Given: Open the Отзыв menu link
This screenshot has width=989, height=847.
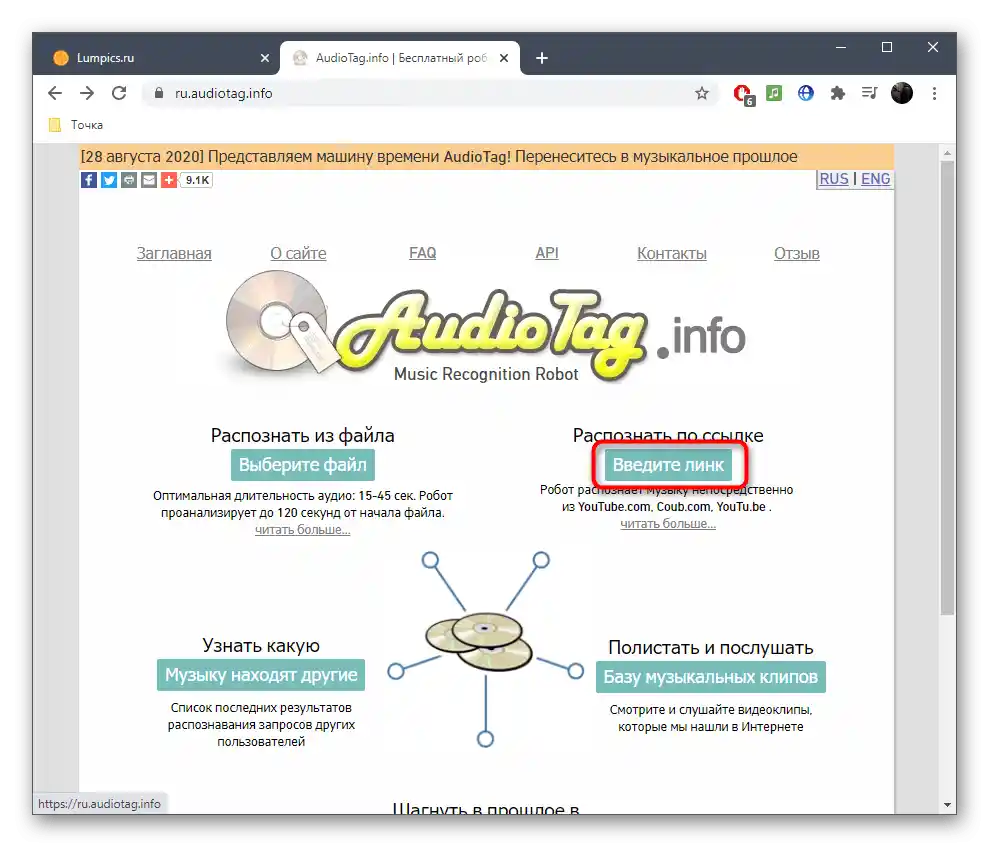Looking at the screenshot, I should click(x=797, y=254).
